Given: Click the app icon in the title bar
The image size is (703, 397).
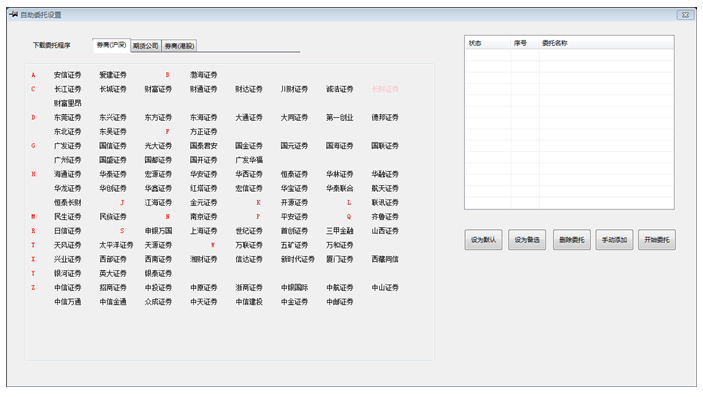Looking at the screenshot, I should [13, 14].
